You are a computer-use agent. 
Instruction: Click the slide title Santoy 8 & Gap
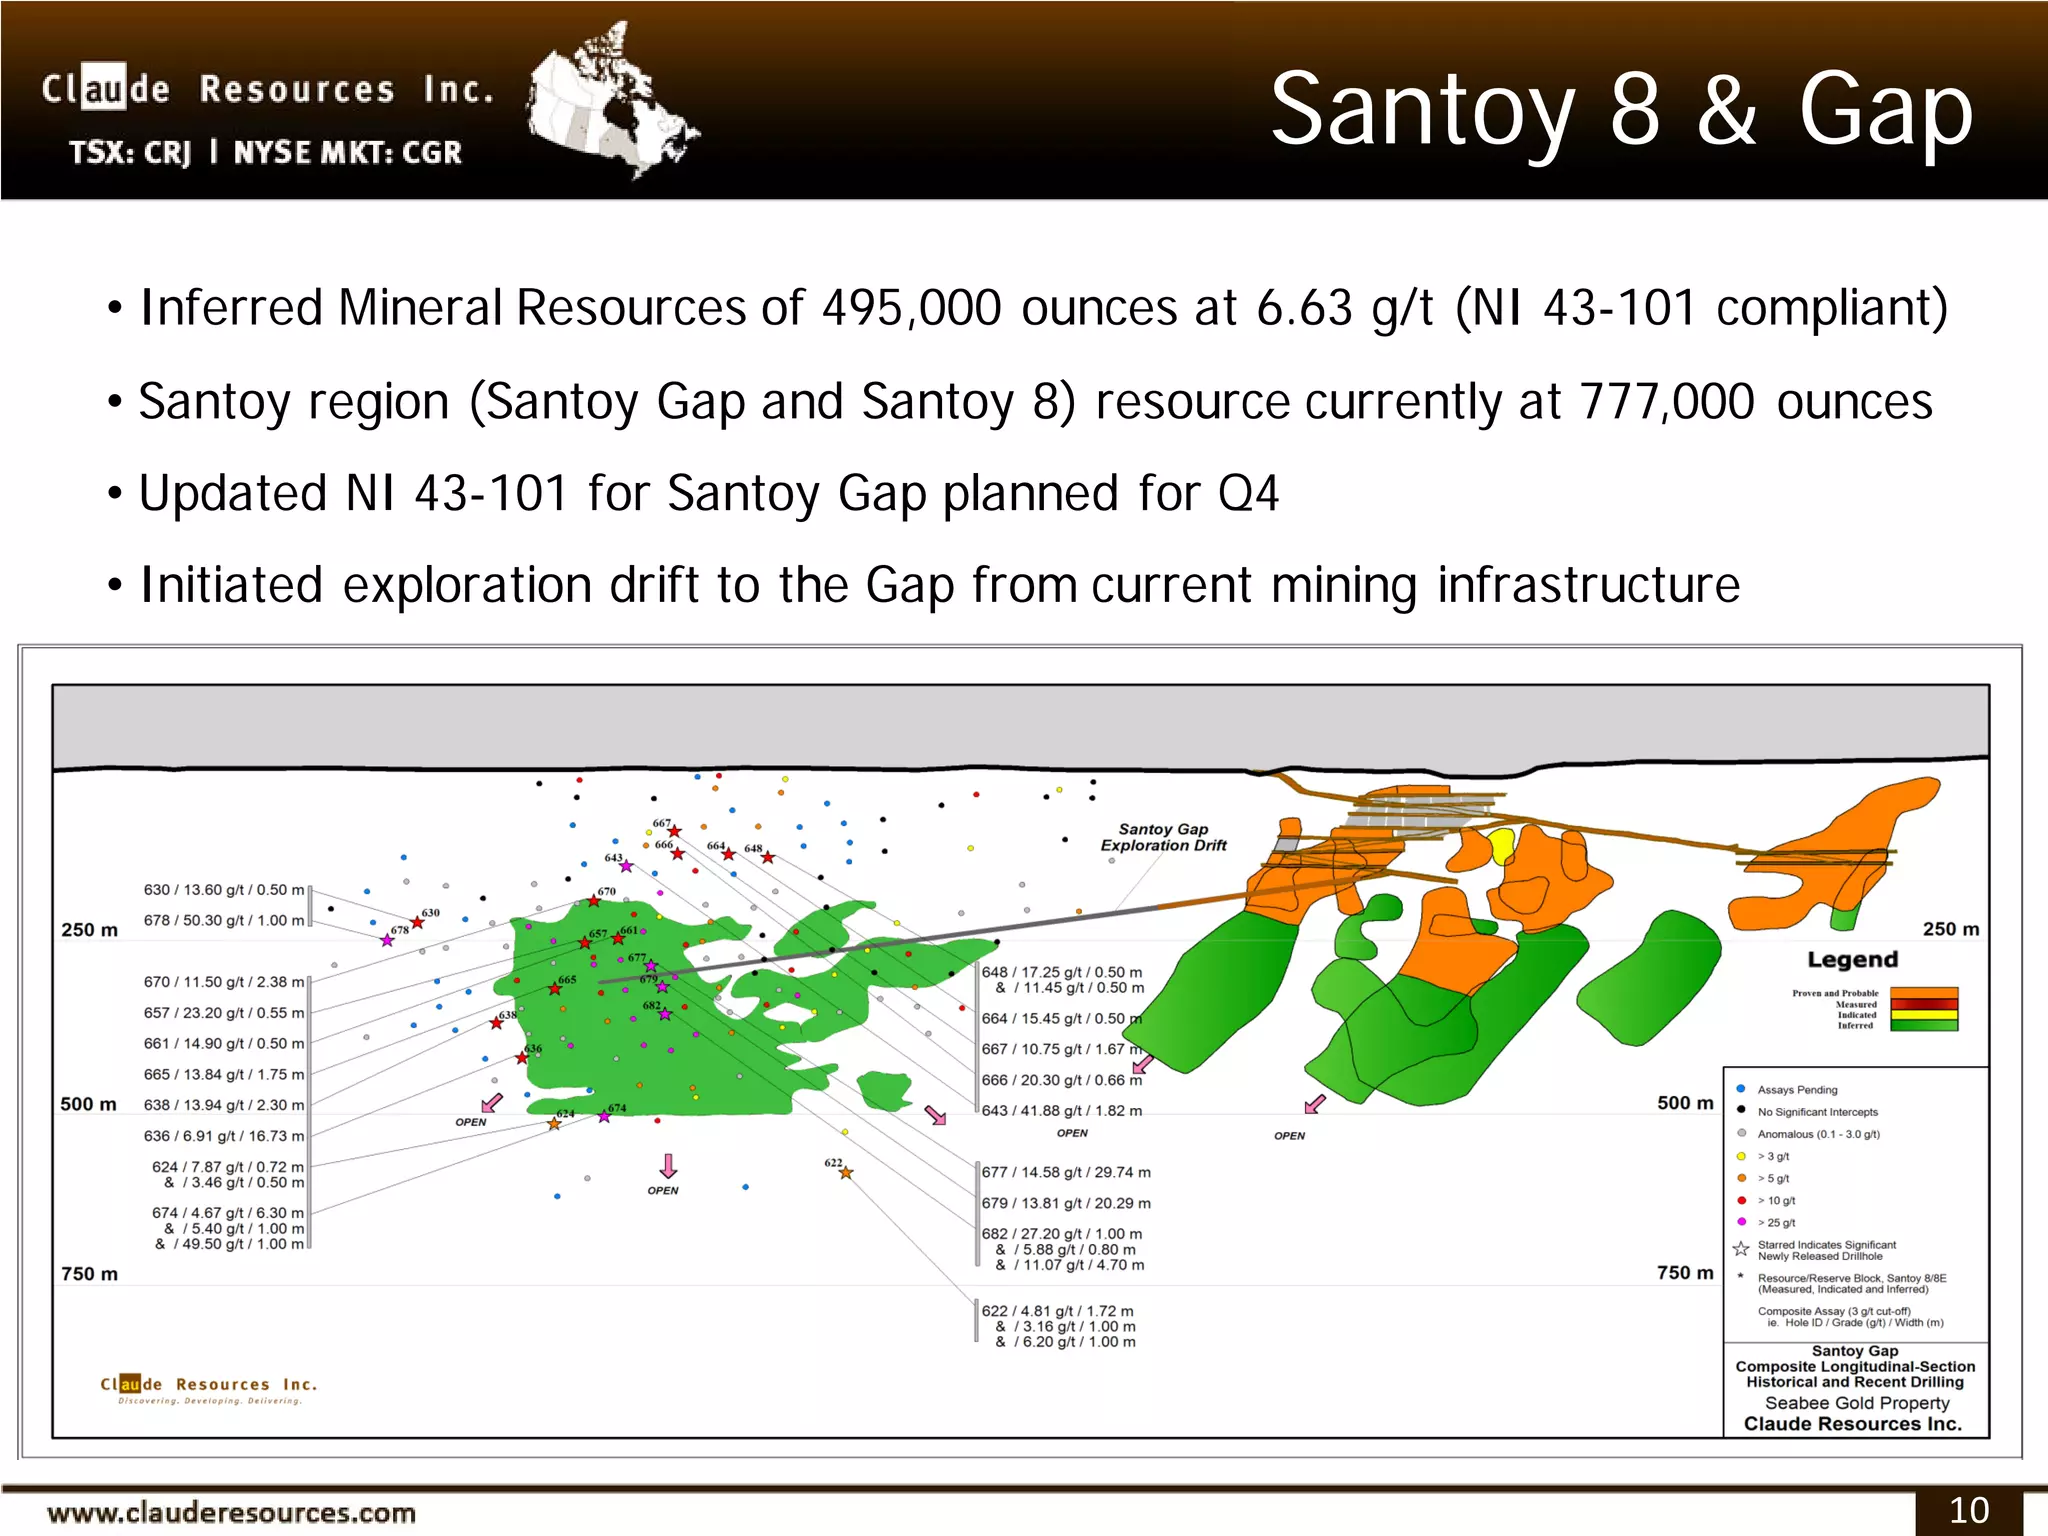(1622, 110)
